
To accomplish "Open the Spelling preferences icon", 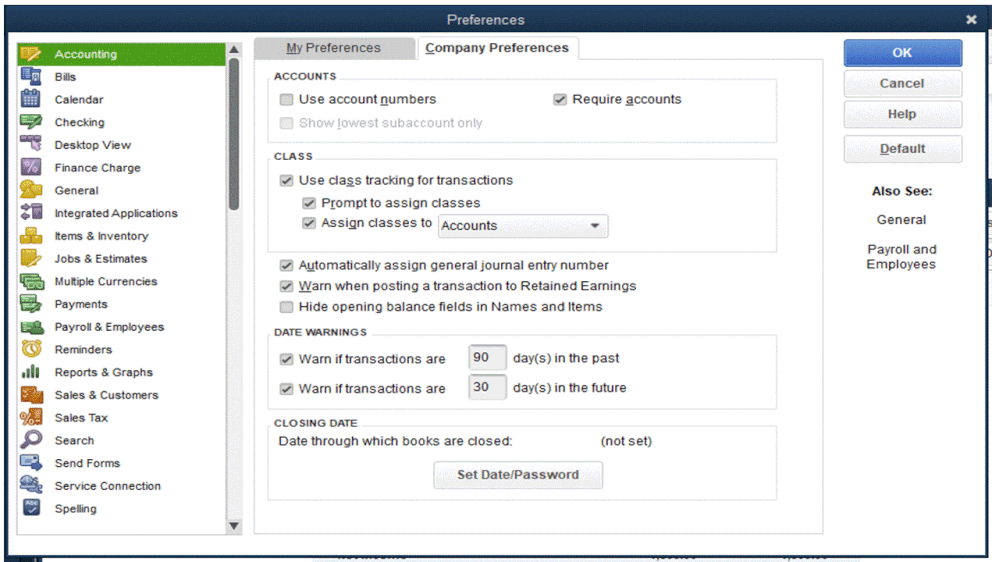I will [x=31, y=508].
